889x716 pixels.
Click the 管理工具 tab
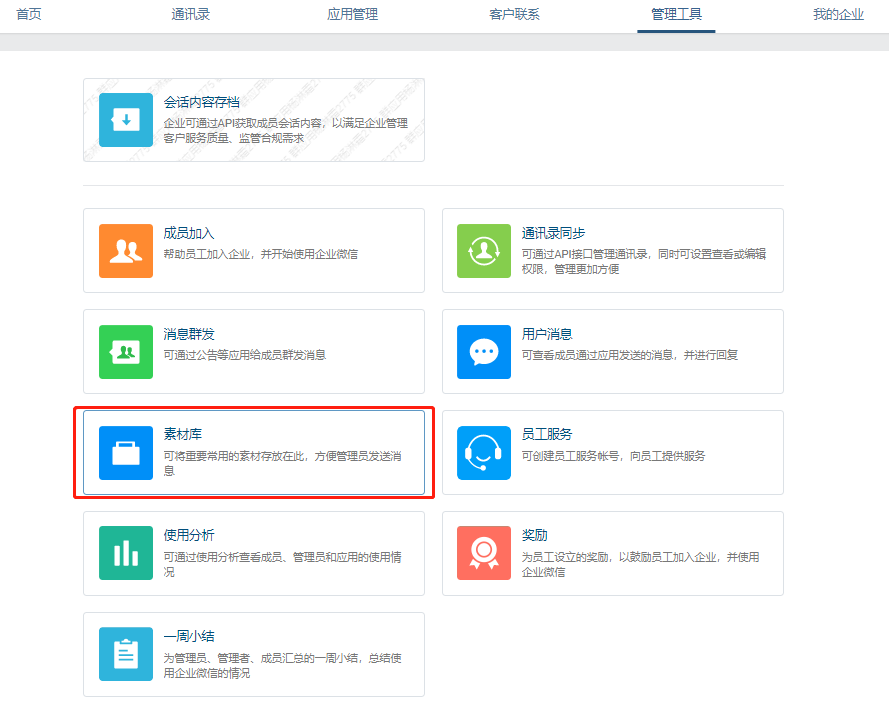pos(676,15)
